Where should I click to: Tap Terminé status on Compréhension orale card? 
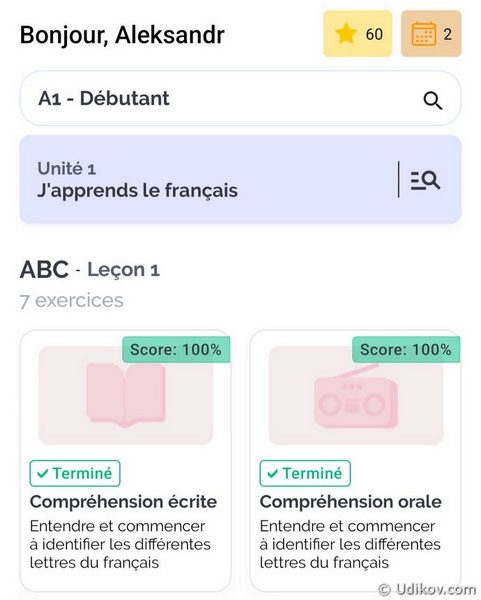pyautogui.click(x=305, y=473)
